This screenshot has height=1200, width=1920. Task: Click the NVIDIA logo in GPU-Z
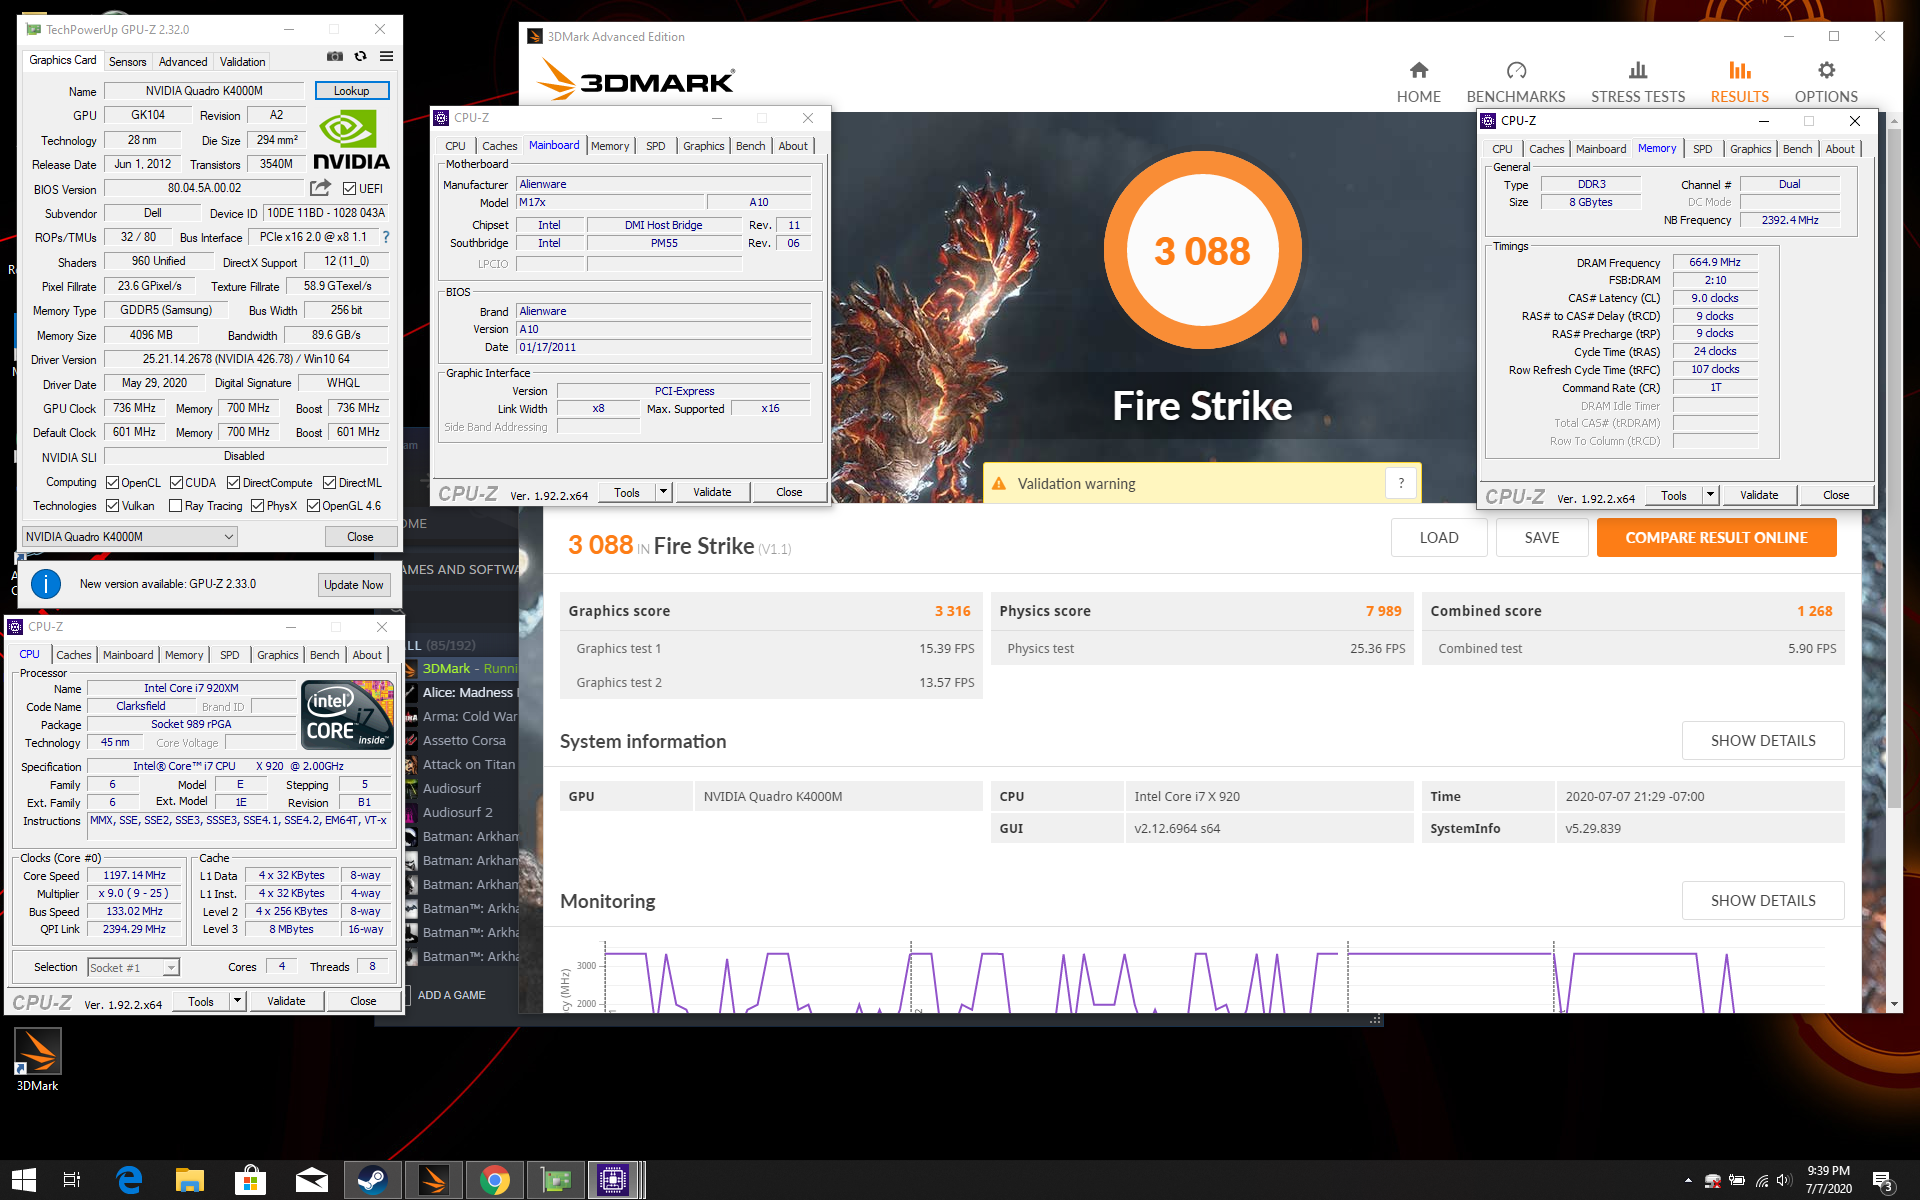click(351, 141)
